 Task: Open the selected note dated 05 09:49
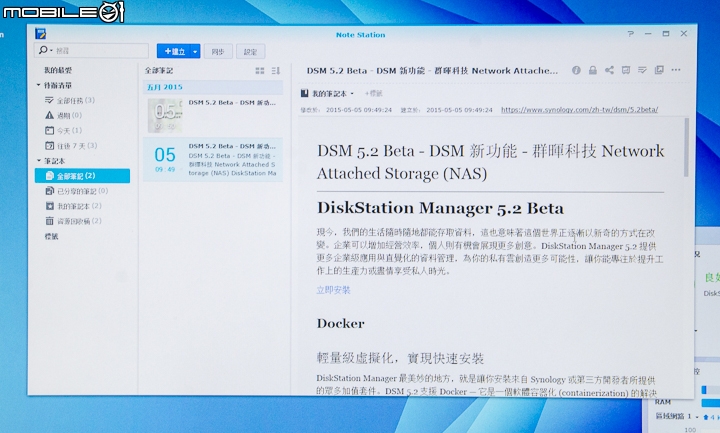213,159
